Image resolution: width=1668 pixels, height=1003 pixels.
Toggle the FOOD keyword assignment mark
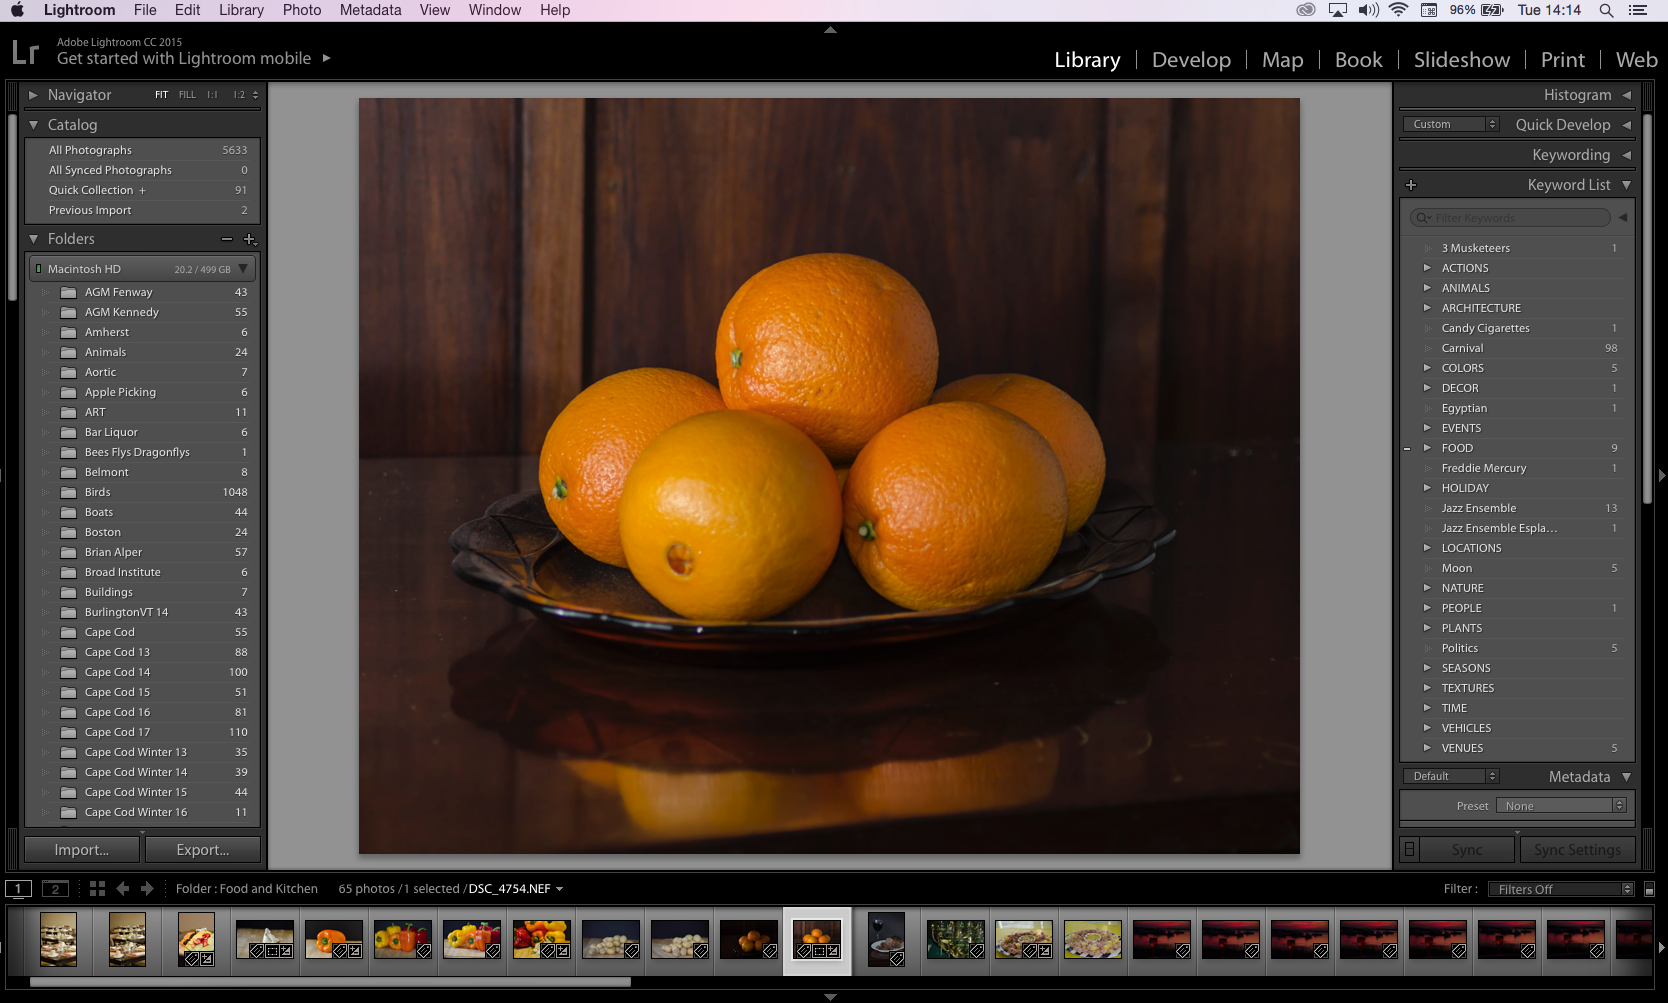[1407, 449]
